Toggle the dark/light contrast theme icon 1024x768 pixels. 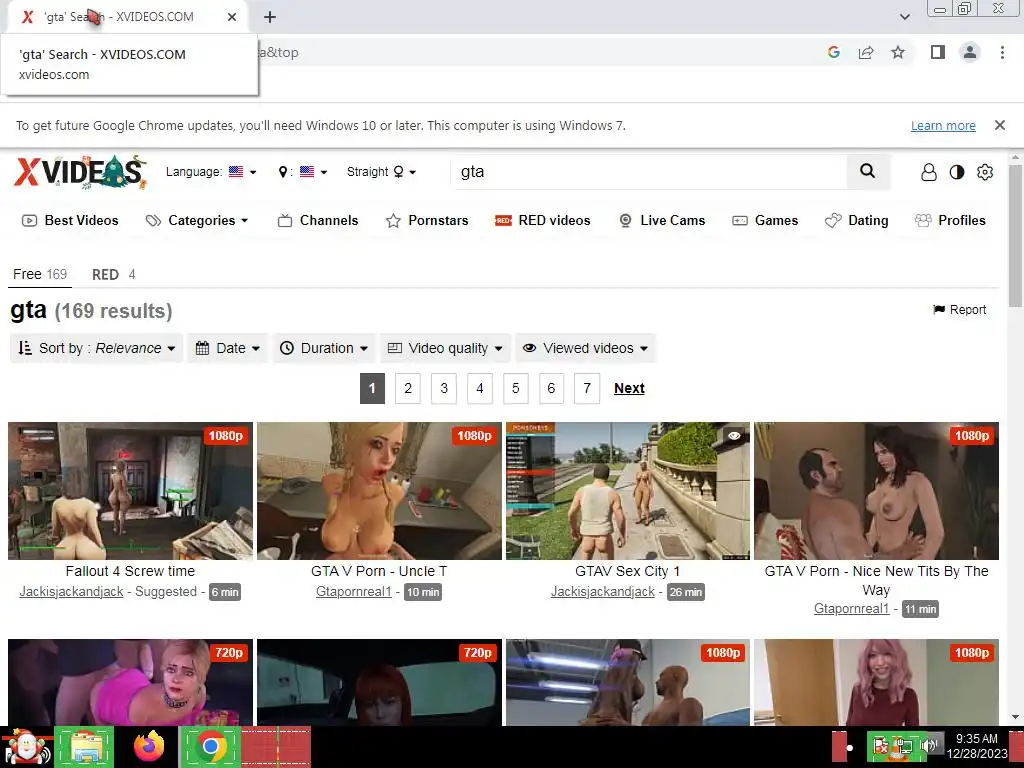pos(957,172)
